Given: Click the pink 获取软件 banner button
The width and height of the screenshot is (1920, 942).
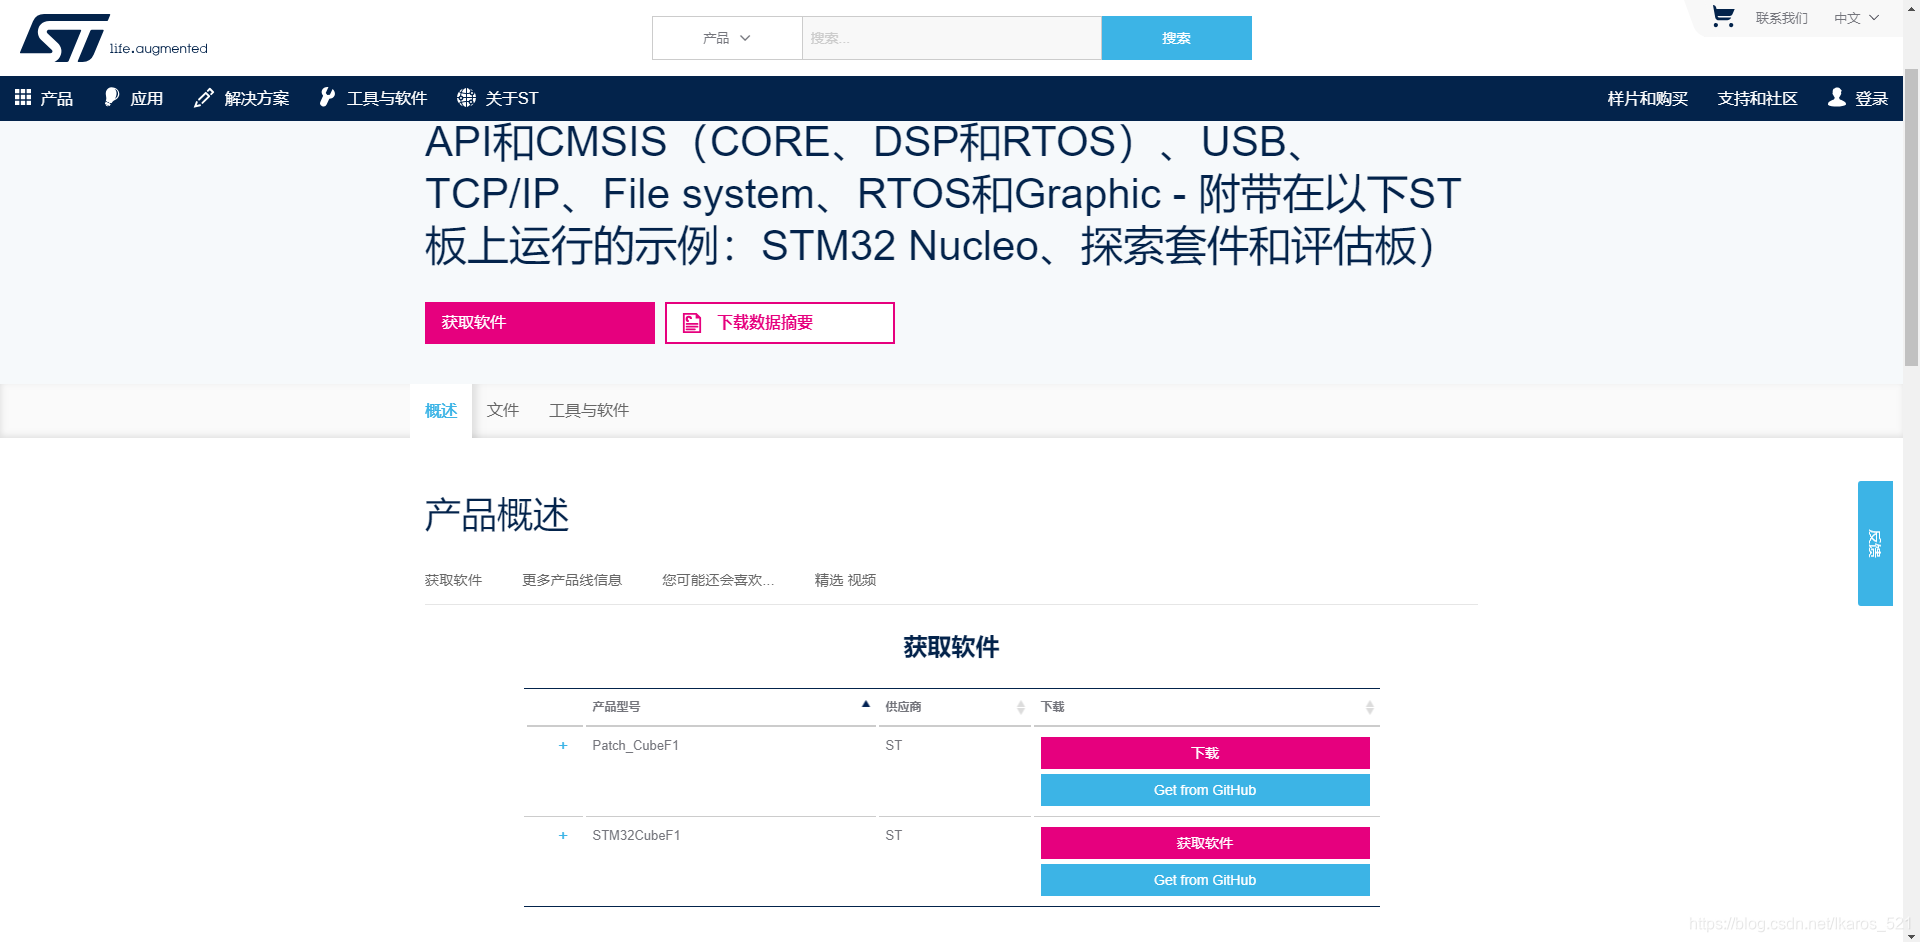Looking at the screenshot, I should [540, 323].
